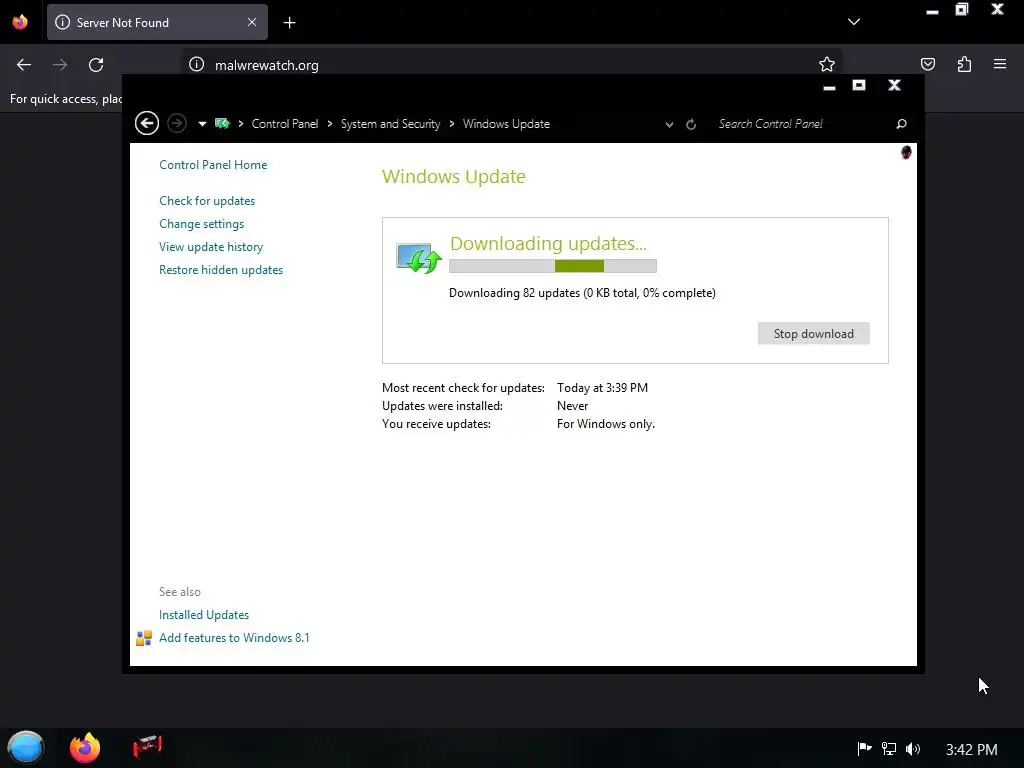Open the Firefox hamburger menu

[1000, 64]
